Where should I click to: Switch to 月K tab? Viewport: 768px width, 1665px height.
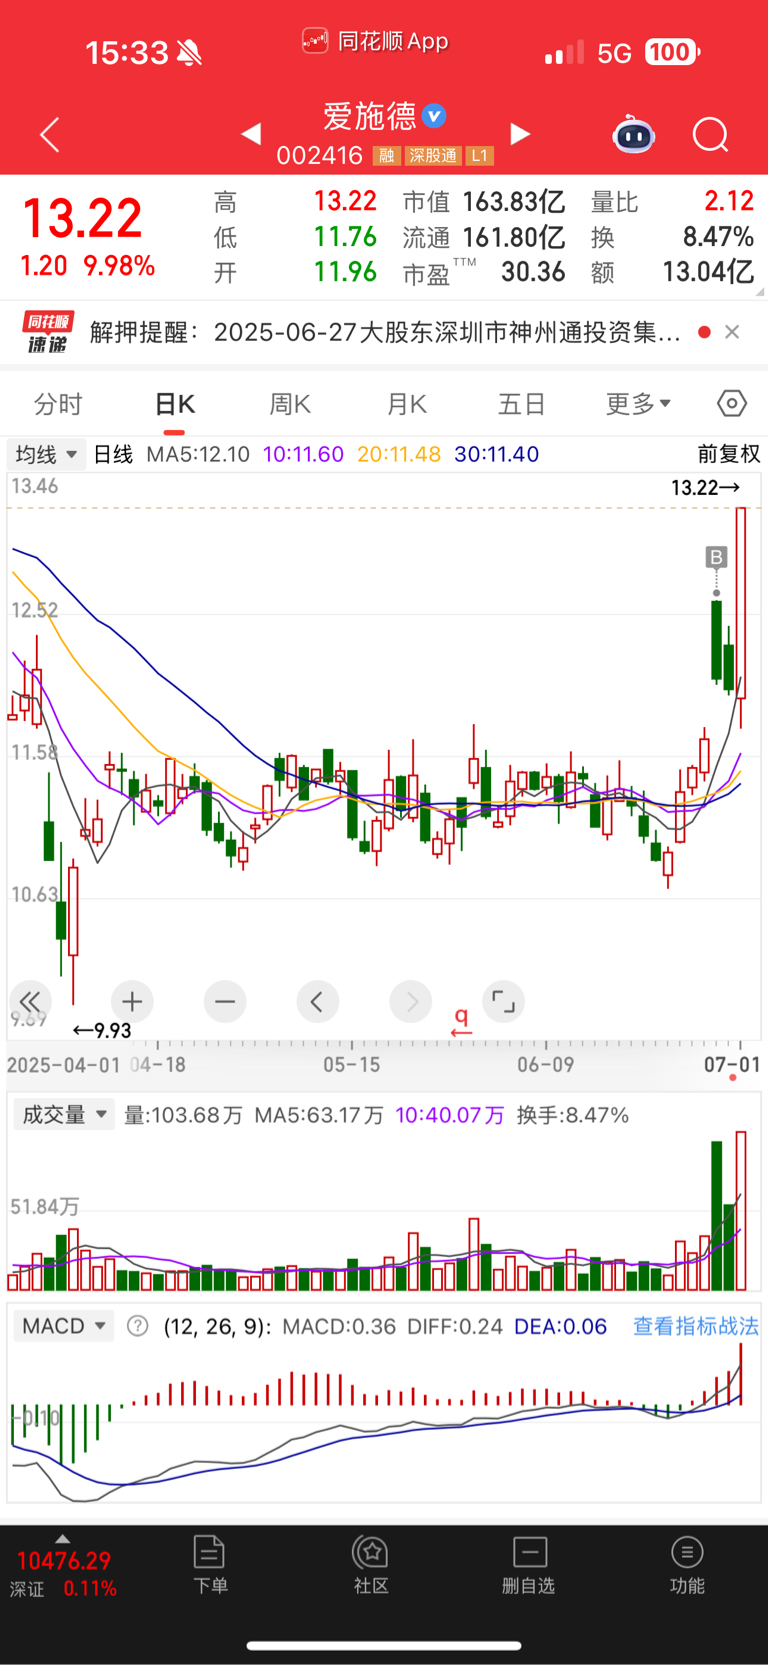pos(406,404)
